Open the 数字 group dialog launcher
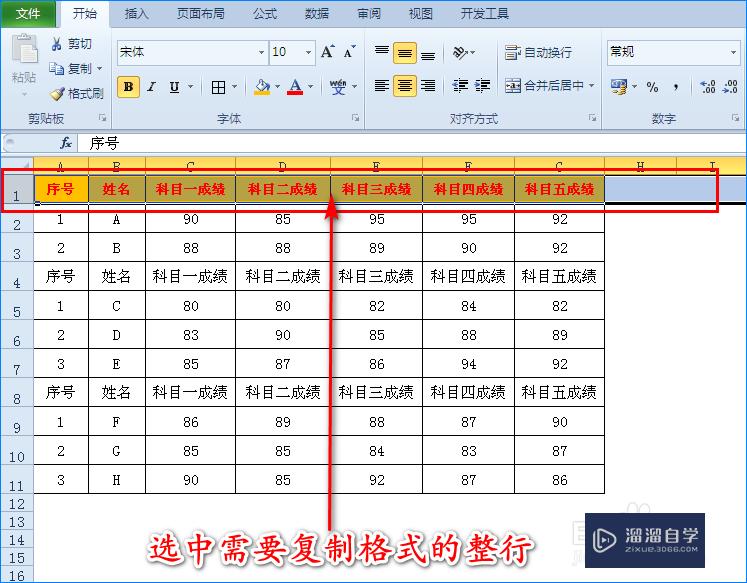This screenshot has width=747, height=583. point(736,118)
